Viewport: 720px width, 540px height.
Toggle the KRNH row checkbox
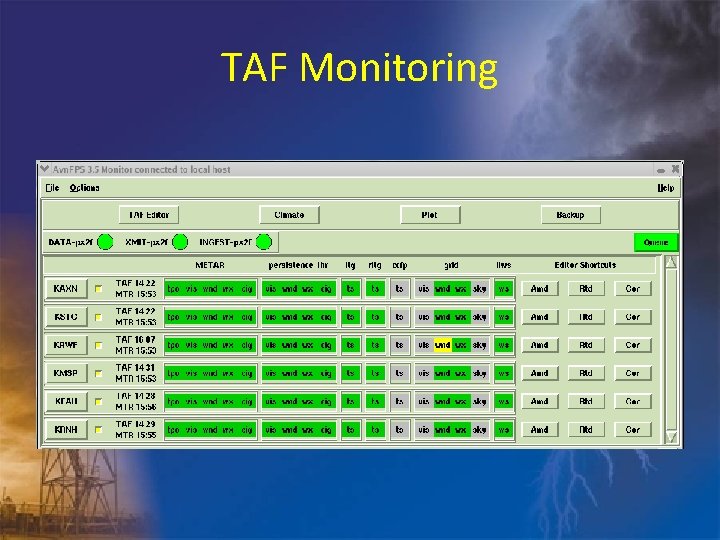[x=98, y=430]
